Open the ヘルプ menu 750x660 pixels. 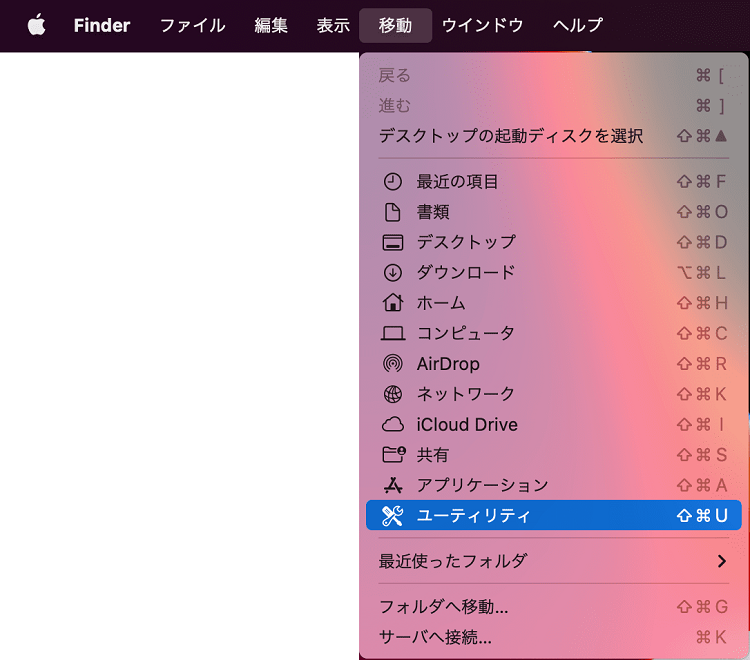(578, 25)
